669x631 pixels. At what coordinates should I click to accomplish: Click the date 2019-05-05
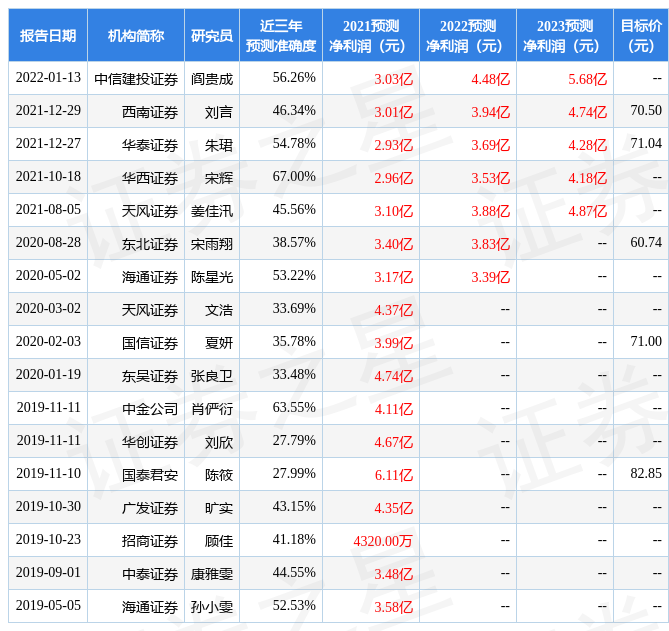click(48, 605)
